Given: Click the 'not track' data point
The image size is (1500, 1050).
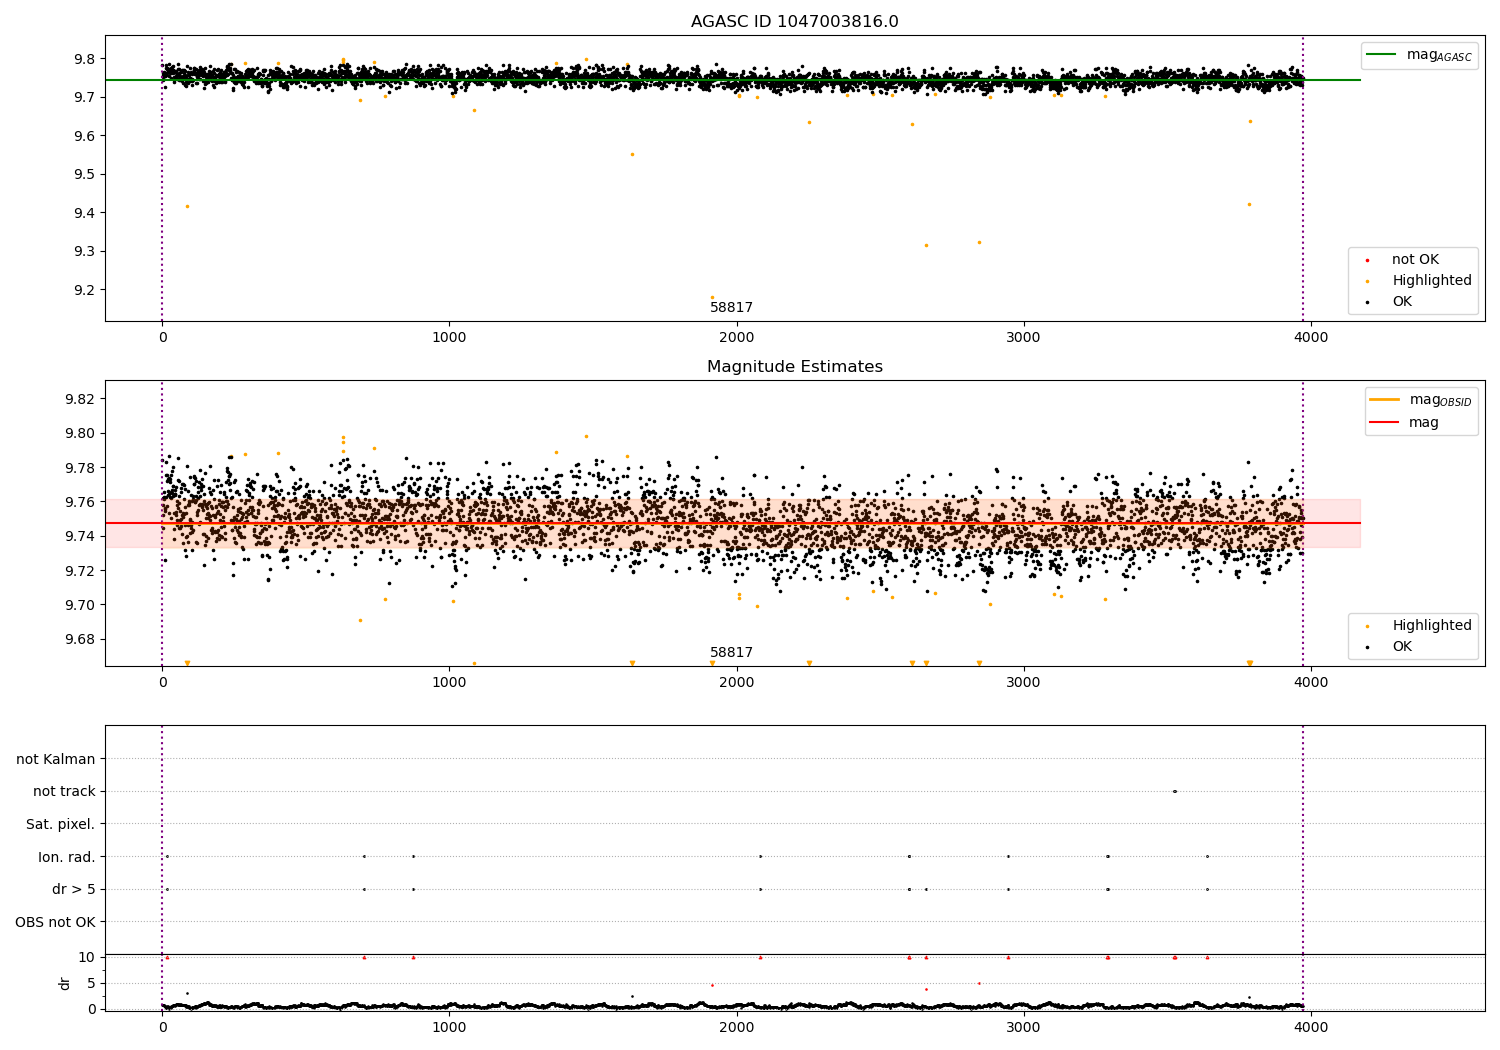Looking at the screenshot, I should (1175, 792).
